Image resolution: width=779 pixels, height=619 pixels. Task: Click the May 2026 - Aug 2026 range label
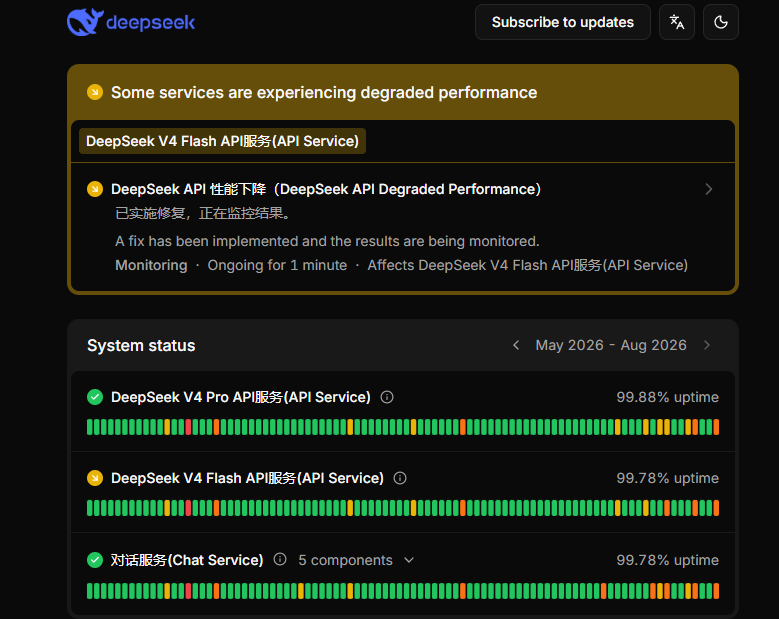tap(611, 345)
